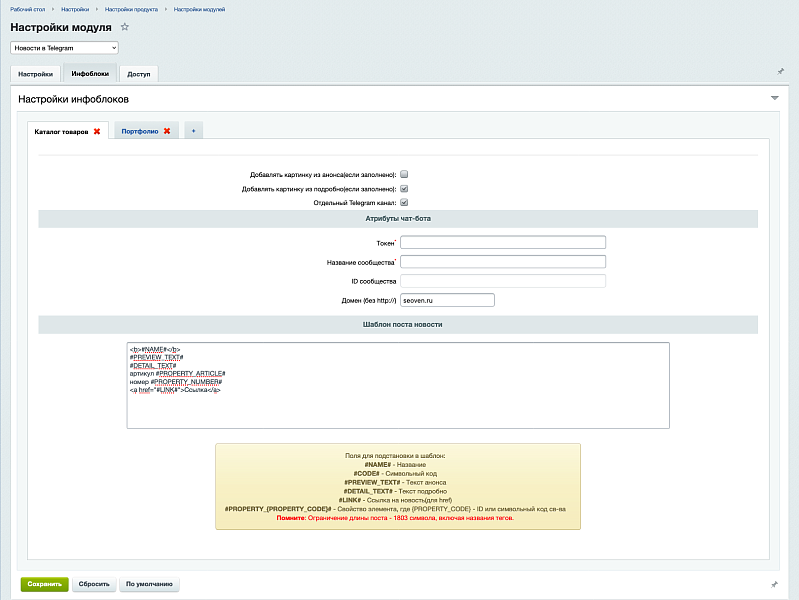Switch to the Настройки tab
Image resolution: width=799 pixels, height=600 pixels.
[x=35, y=74]
